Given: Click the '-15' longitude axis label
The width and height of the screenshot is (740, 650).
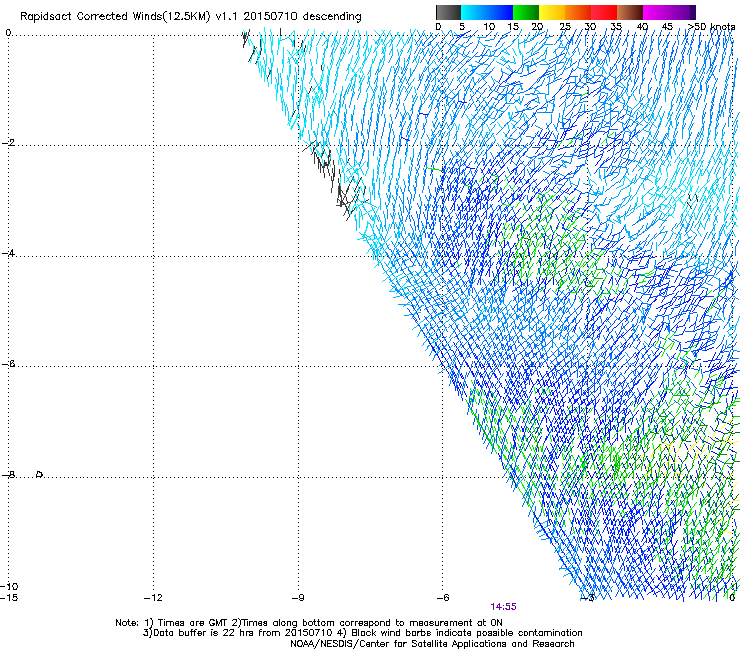Looking at the screenshot, I should [9, 598].
